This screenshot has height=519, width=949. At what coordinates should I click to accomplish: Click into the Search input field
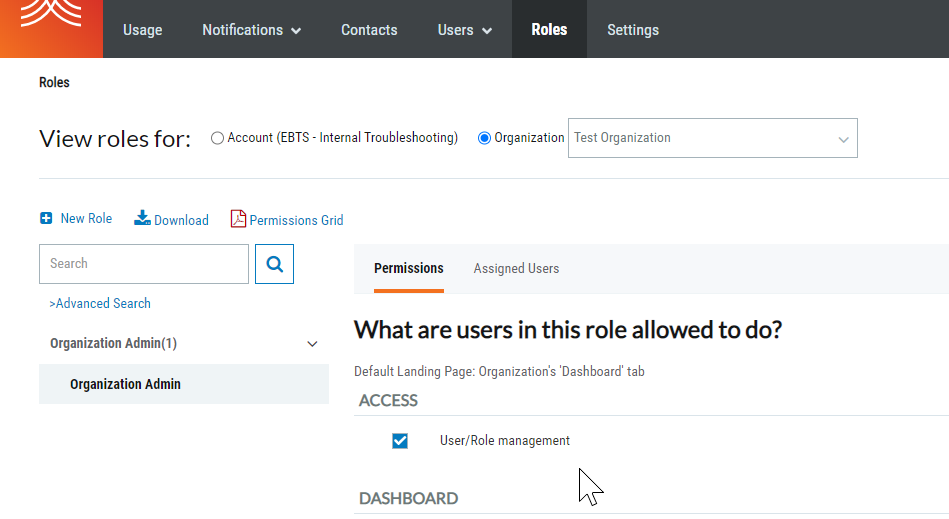[144, 264]
